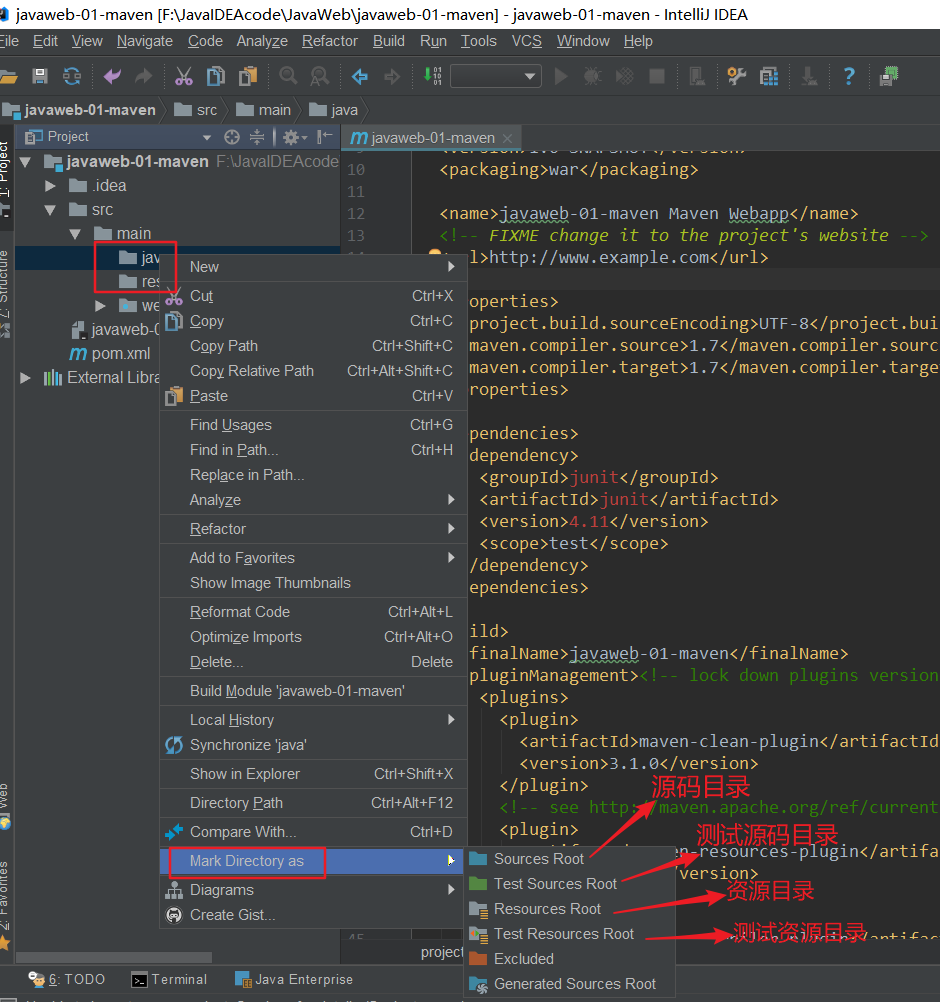Open Project Structure from the toolbar
Viewport: 940px width, 1002px height.
point(768,76)
